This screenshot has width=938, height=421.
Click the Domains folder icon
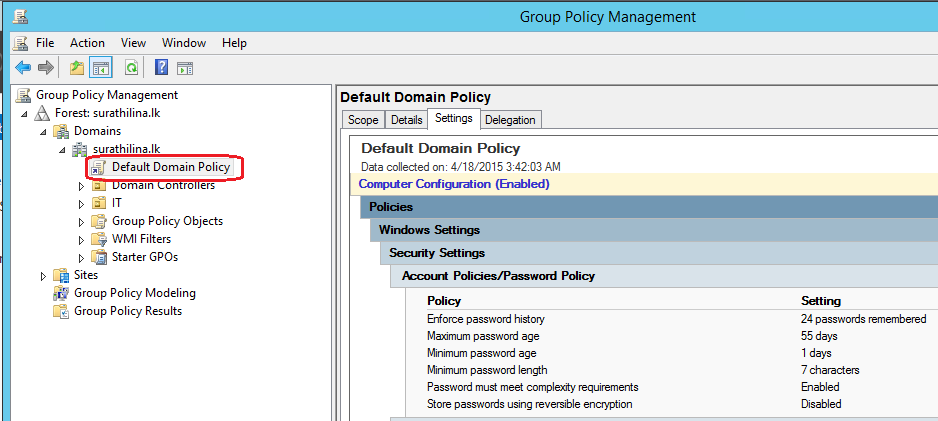pos(61,131)
